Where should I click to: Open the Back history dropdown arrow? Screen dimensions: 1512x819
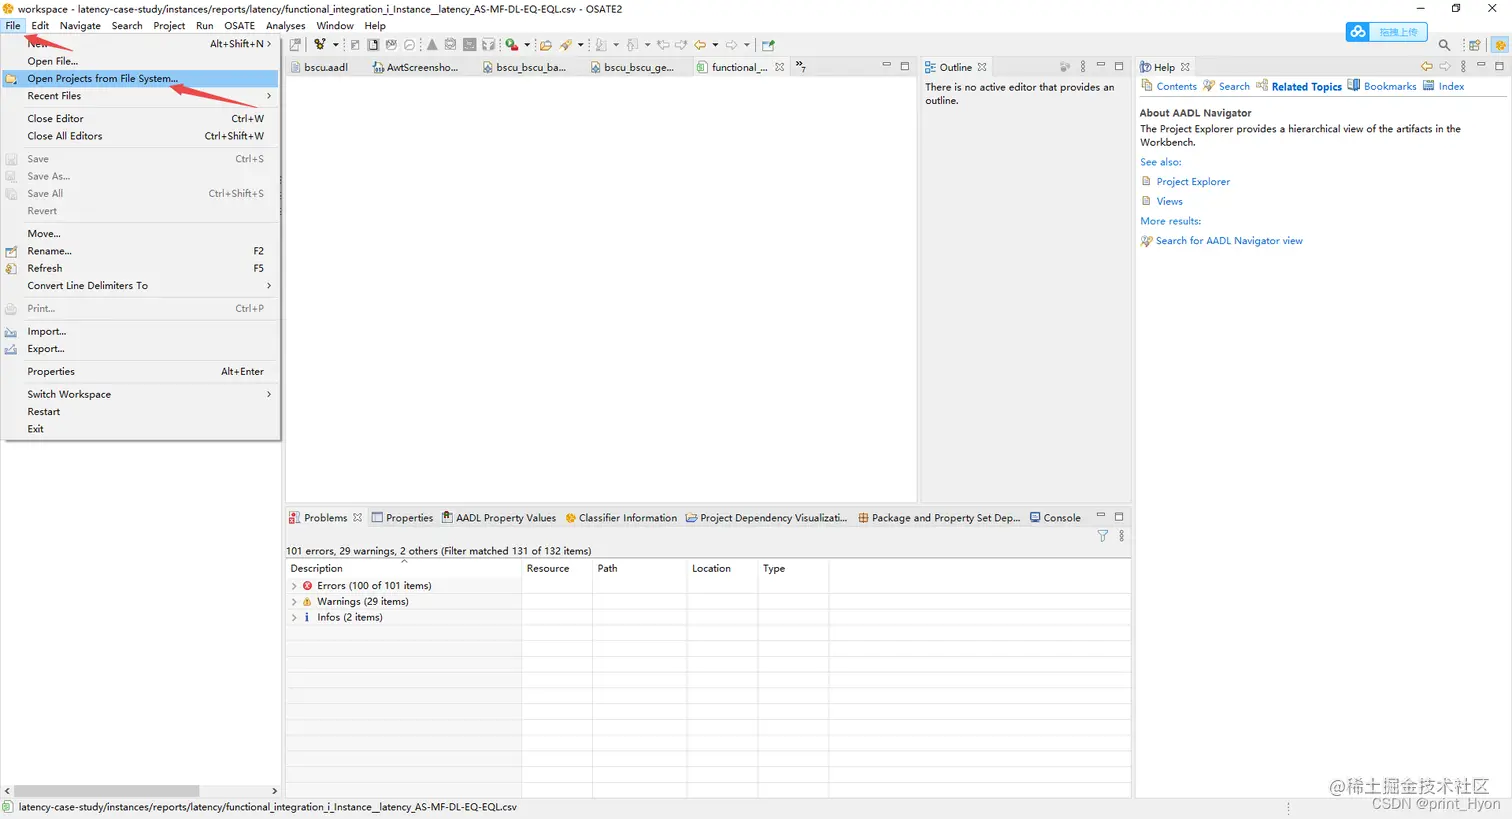tap(715, 45)
